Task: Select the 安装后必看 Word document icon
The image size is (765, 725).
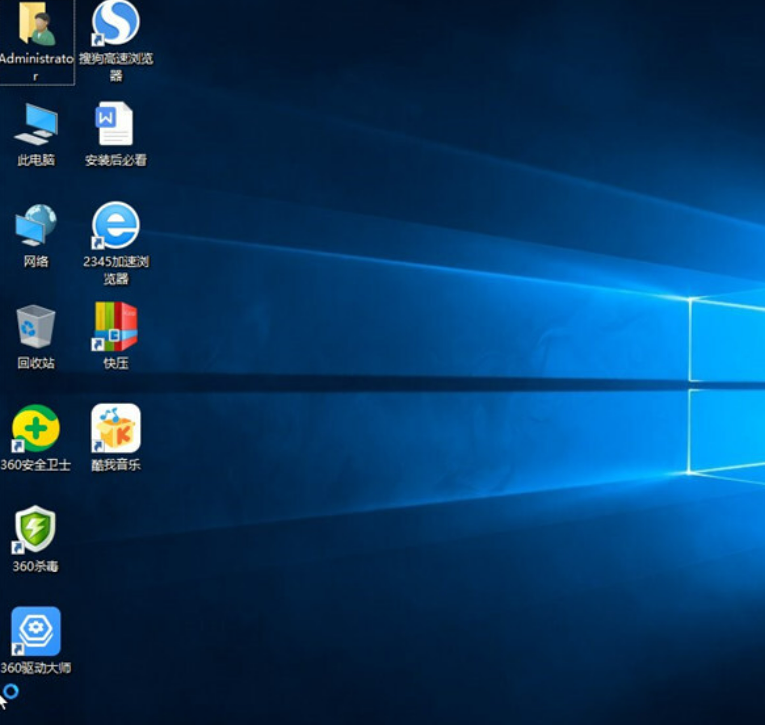Action: (x=115, y=124)
